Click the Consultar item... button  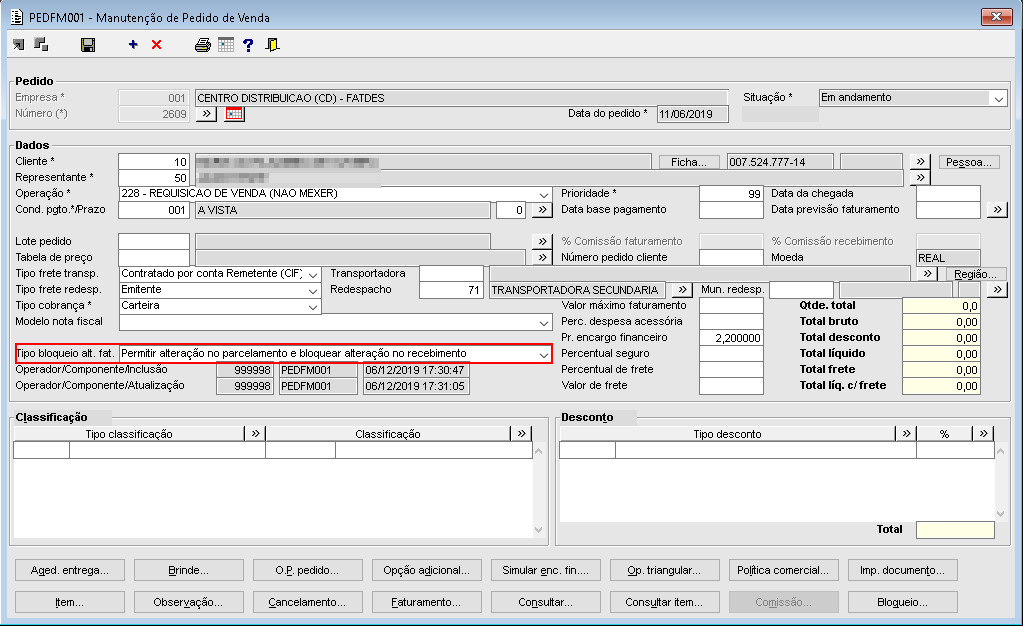click(664, 602)
